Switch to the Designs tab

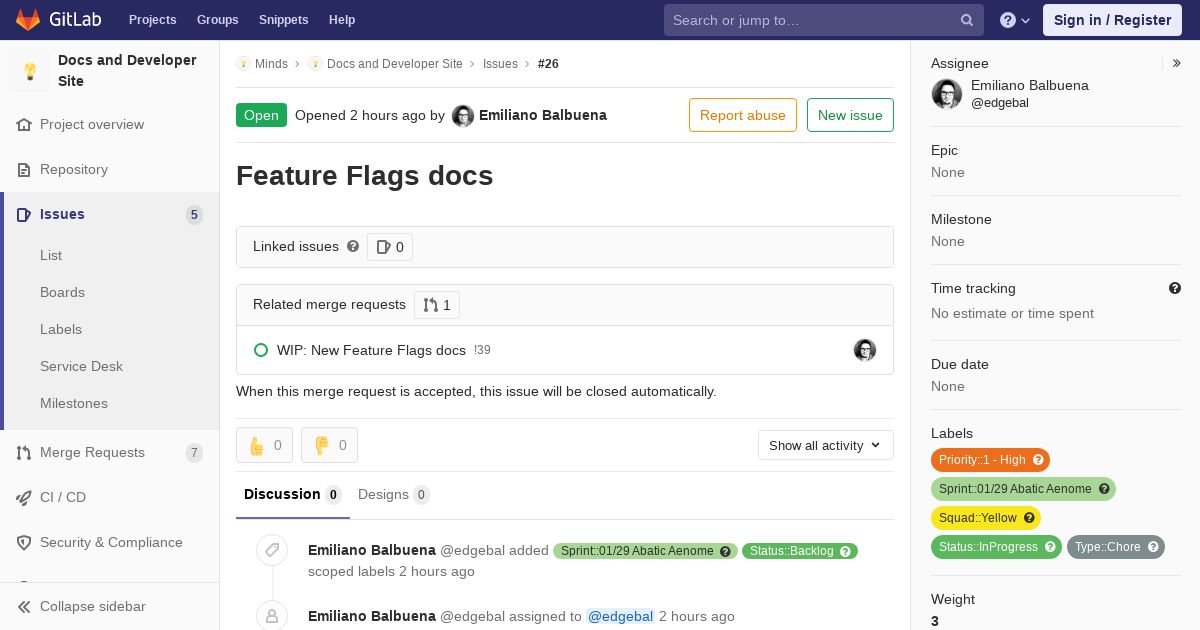point(394,494)
